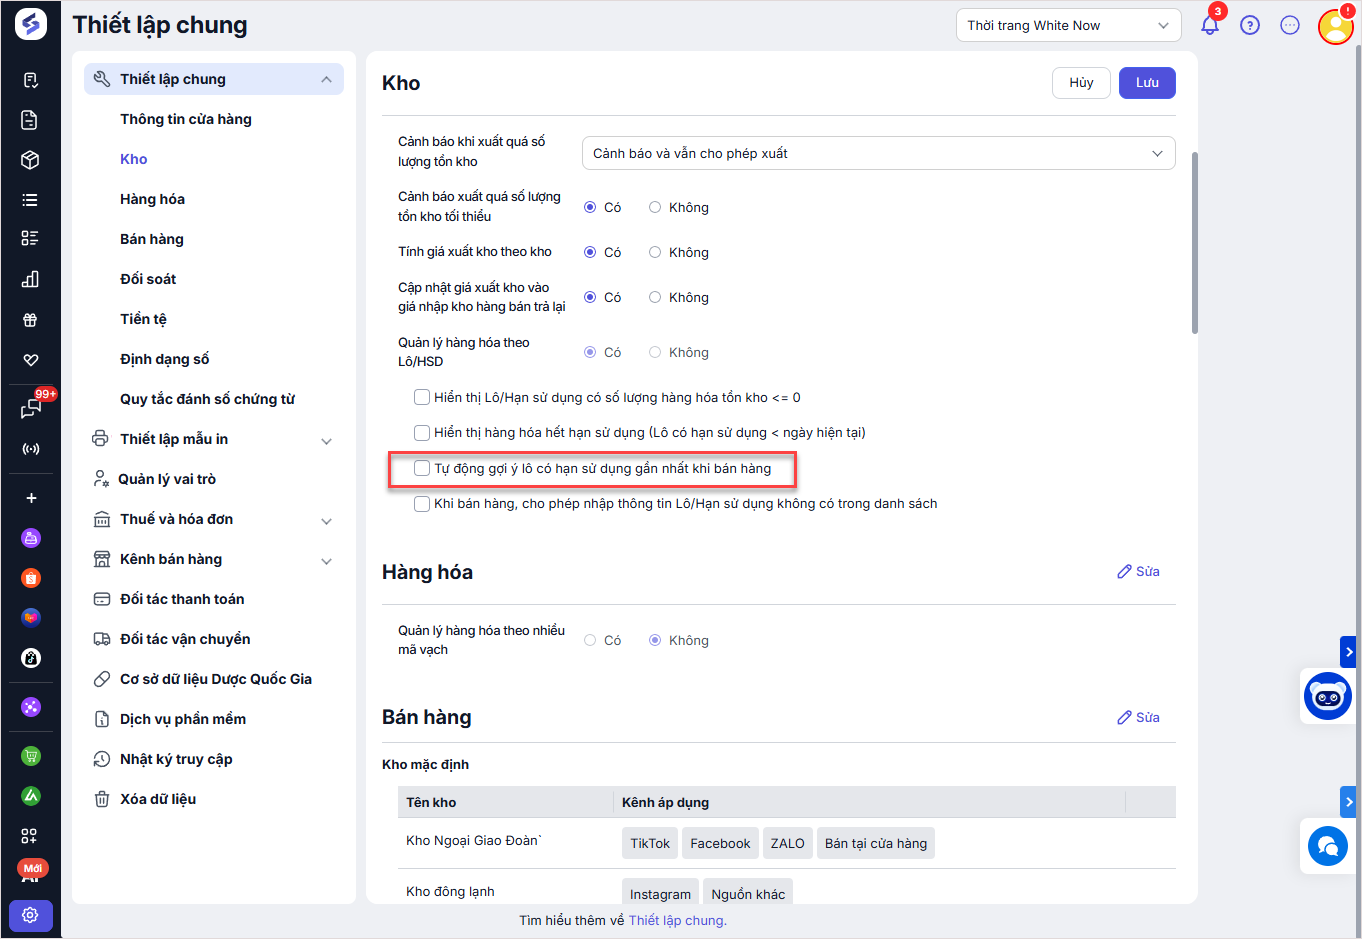This screenshot has height=939, width=1362.
Task: Open the chat support bubble icon
Action: pyautogui.click(x=1327, y=846)
